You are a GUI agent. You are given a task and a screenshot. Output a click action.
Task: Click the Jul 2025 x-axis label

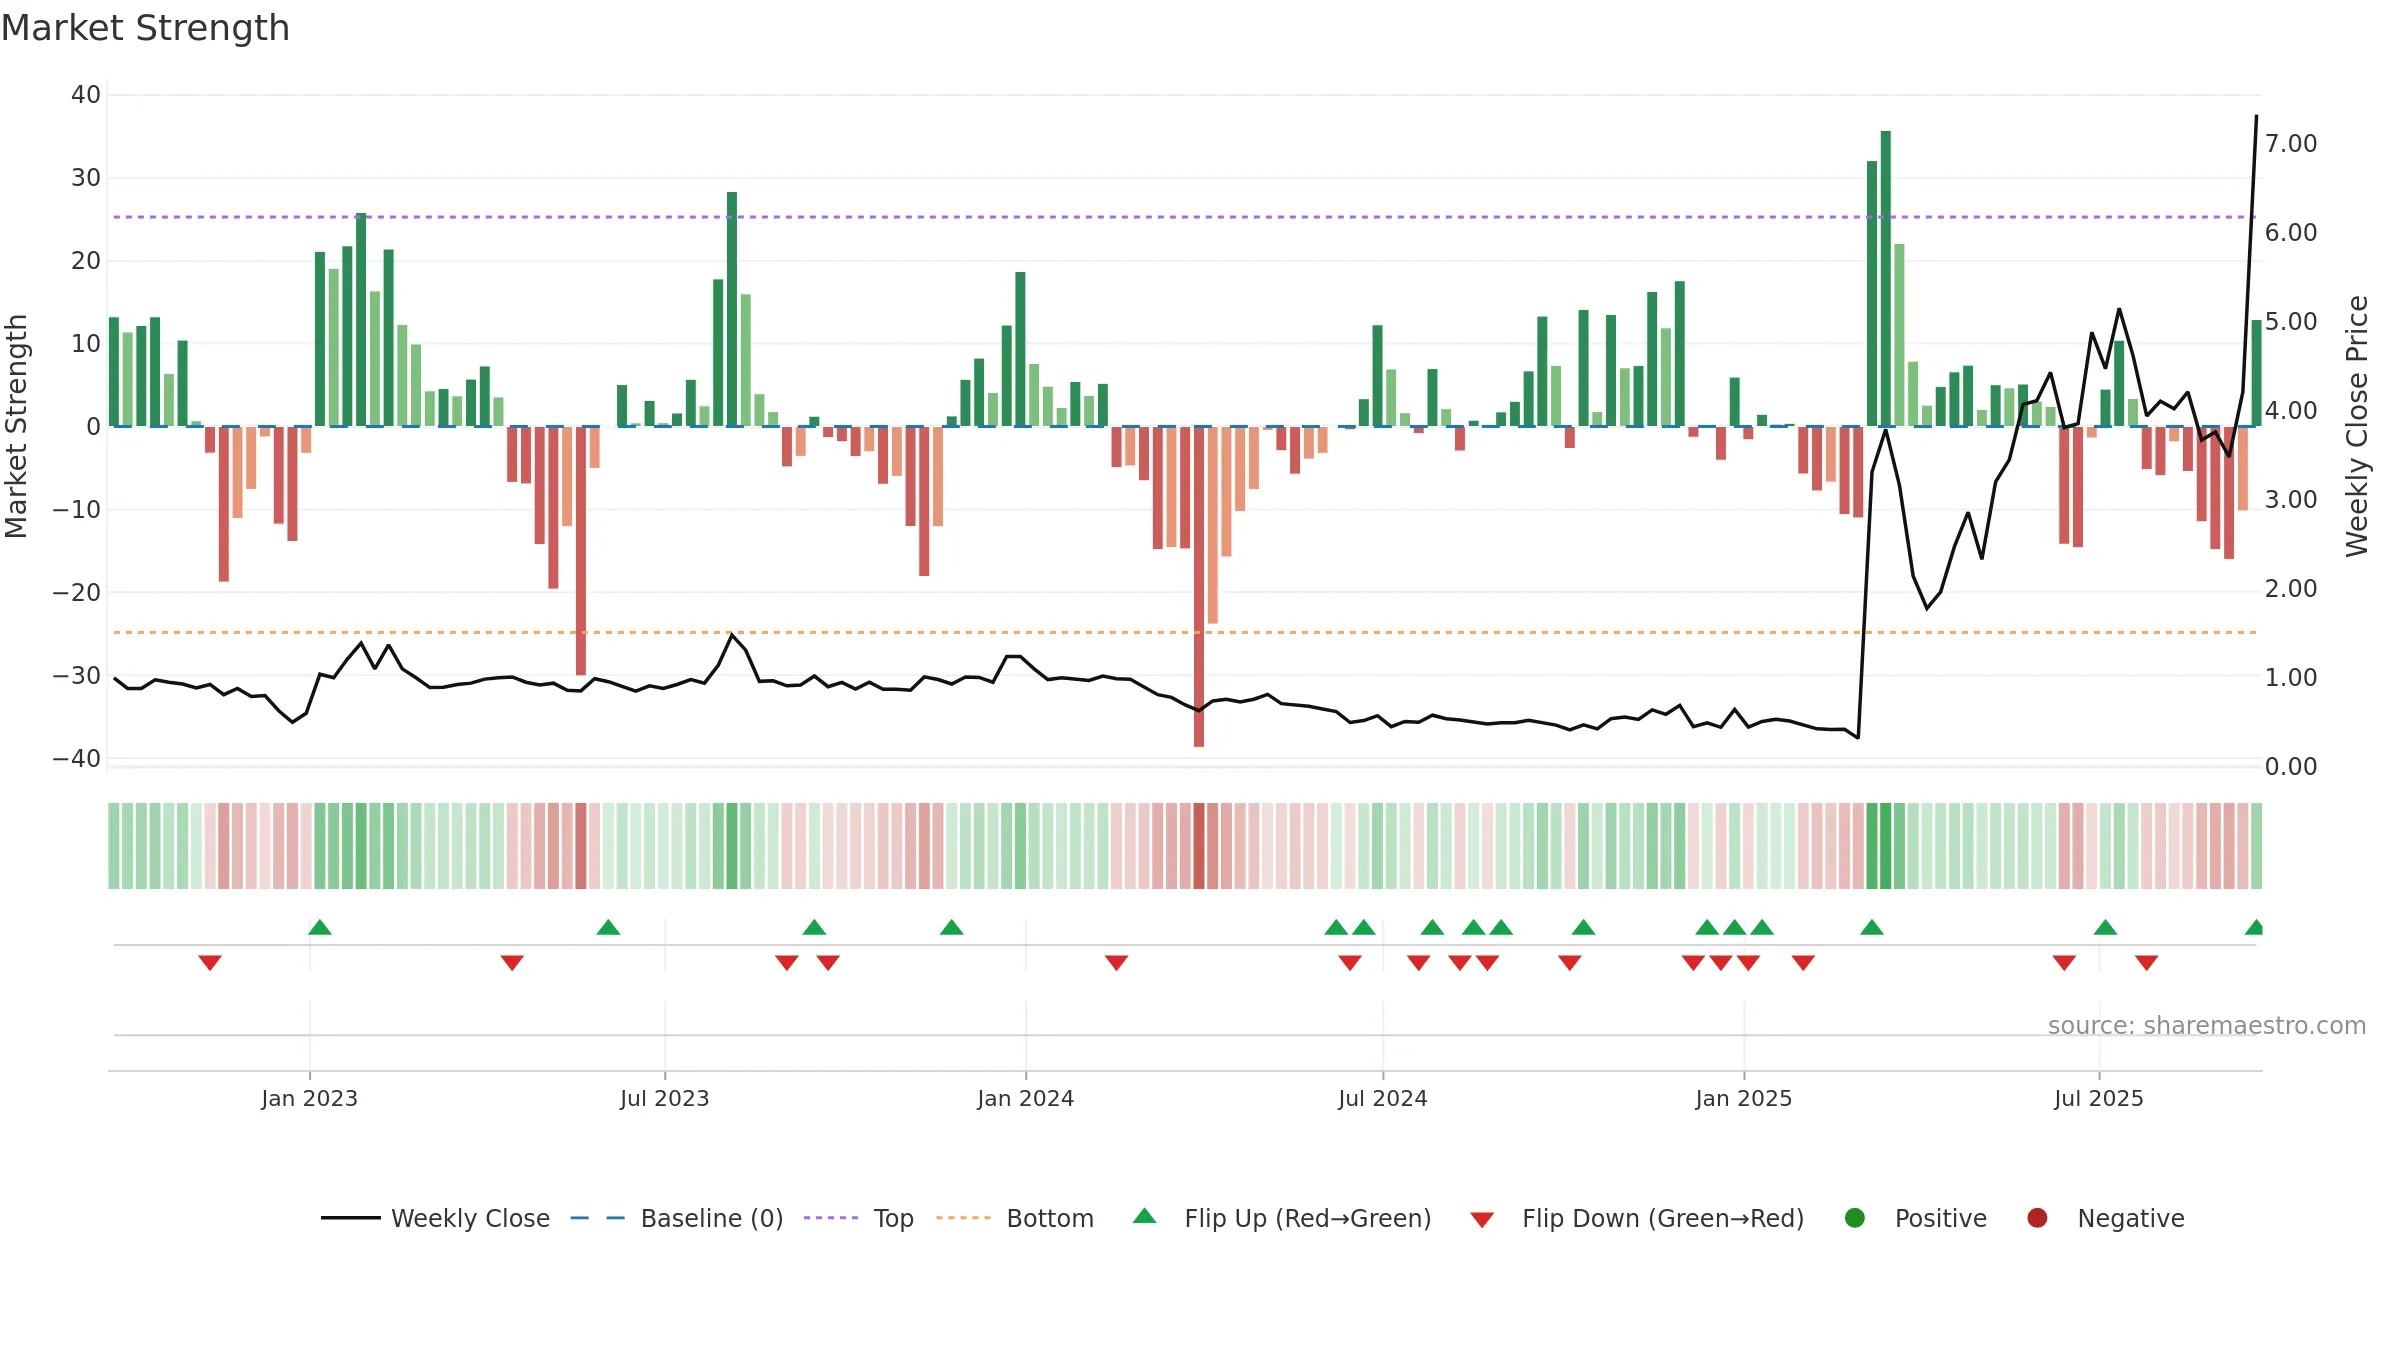pos(2099,1098)
